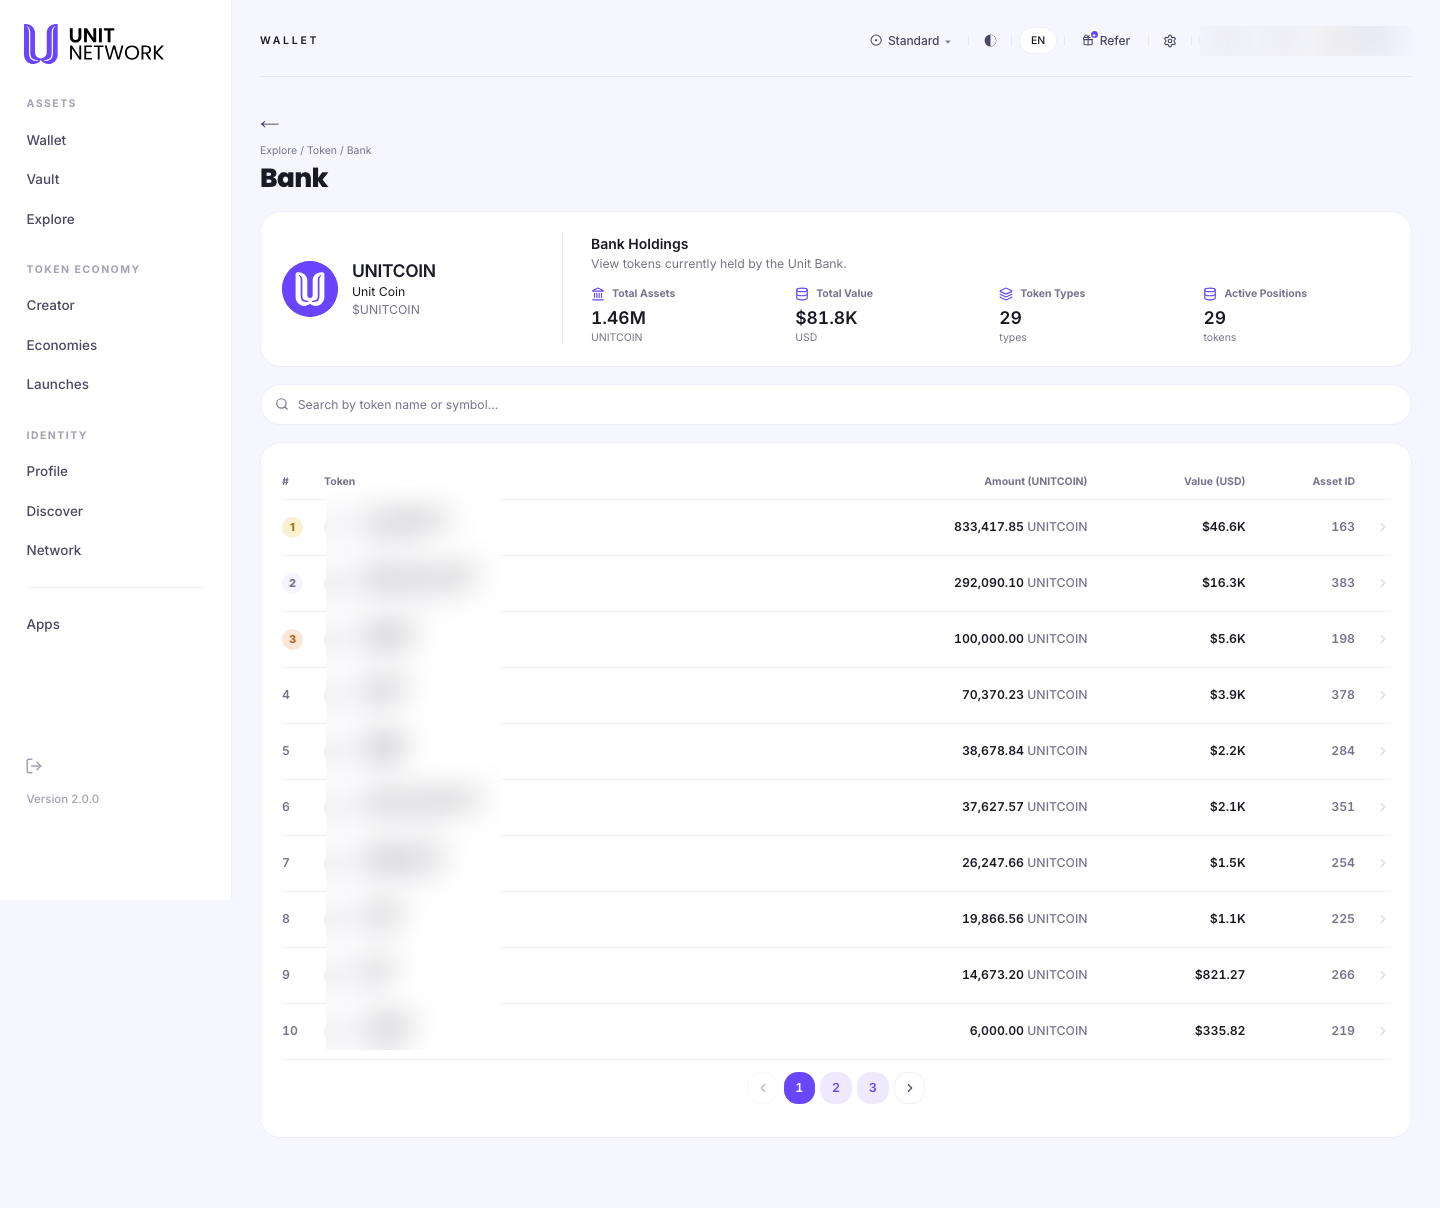1440x1208 pixels.
Task: Click Amount (UNITCOIN) column header
Action: tap(1035, 482)
